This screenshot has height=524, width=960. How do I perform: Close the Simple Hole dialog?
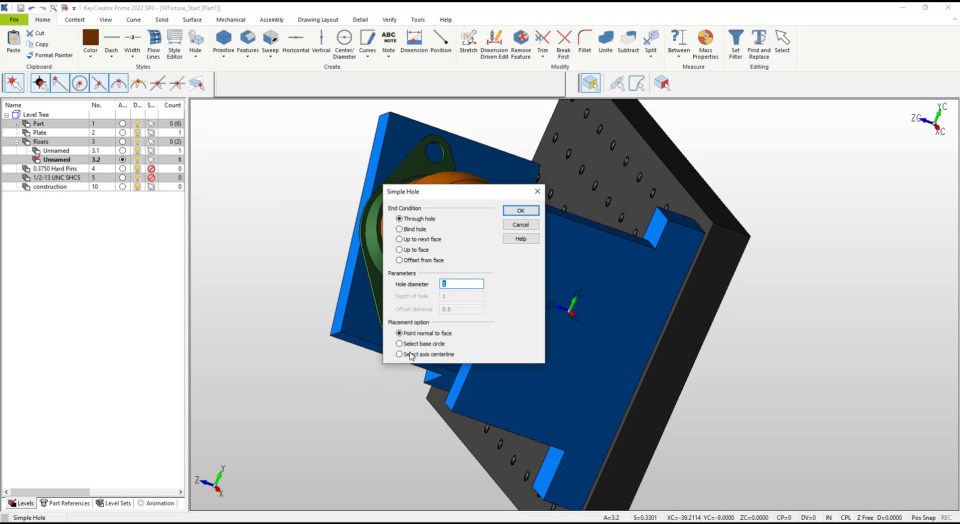coord(537,192)
